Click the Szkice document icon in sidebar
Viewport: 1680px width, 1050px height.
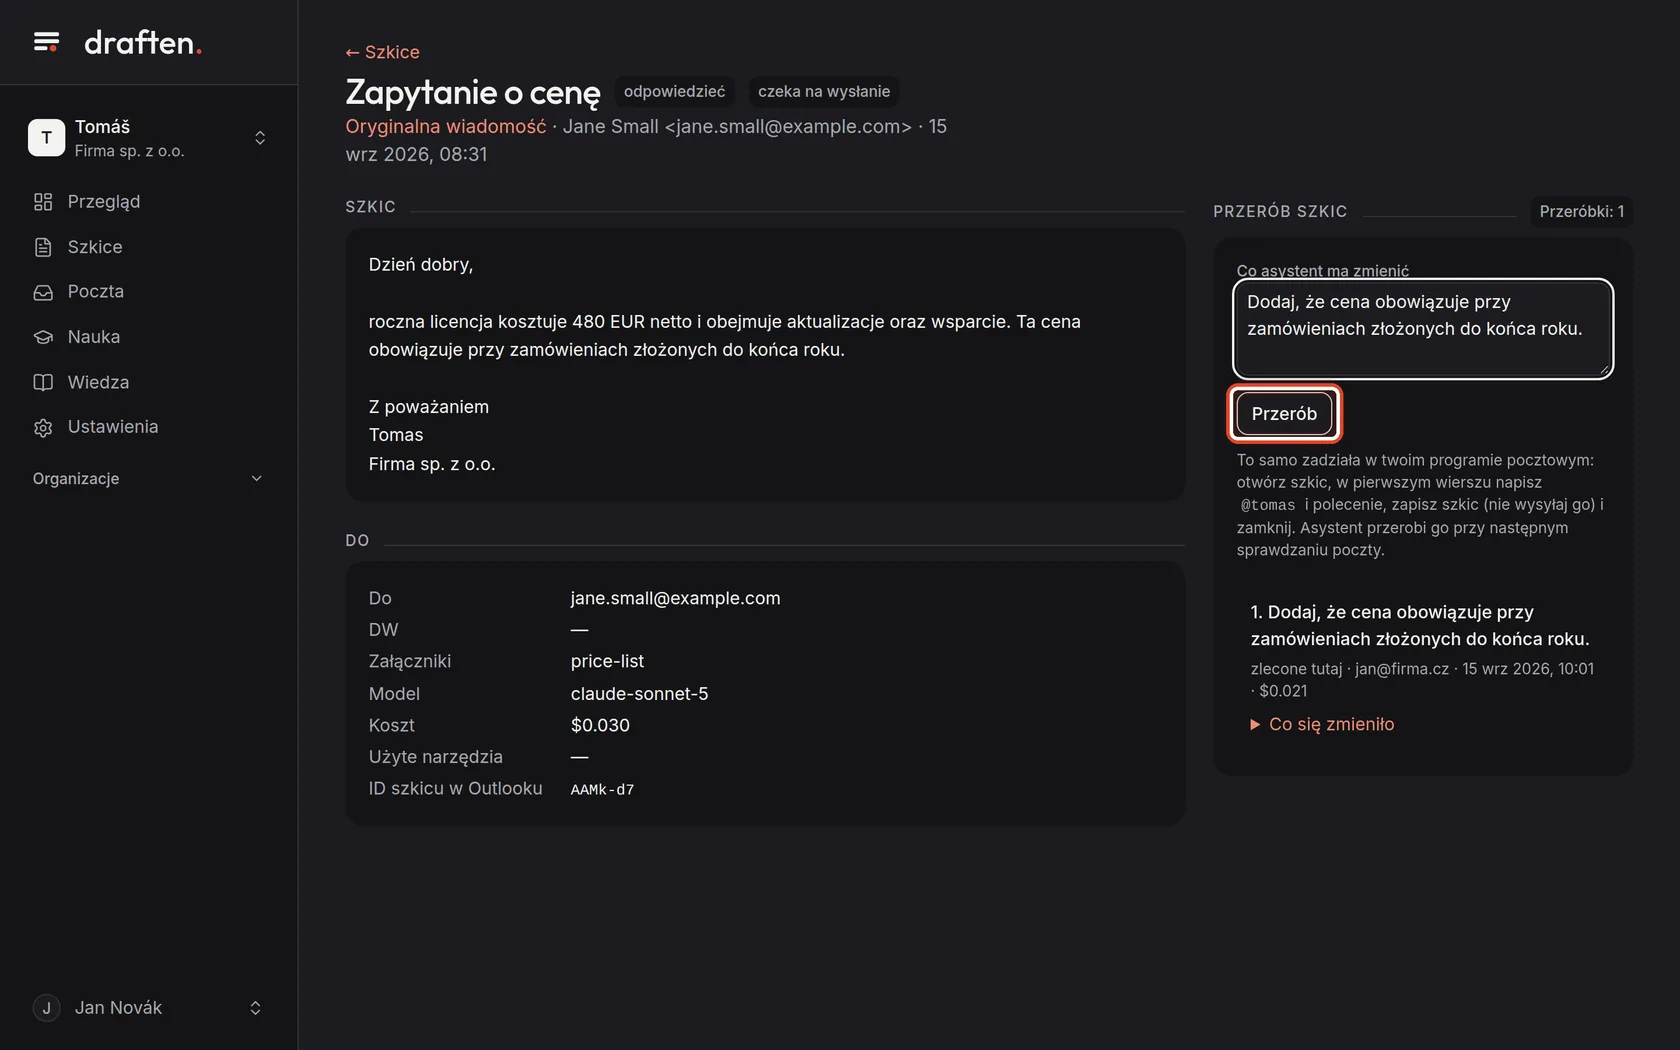[x=43, y=247]
